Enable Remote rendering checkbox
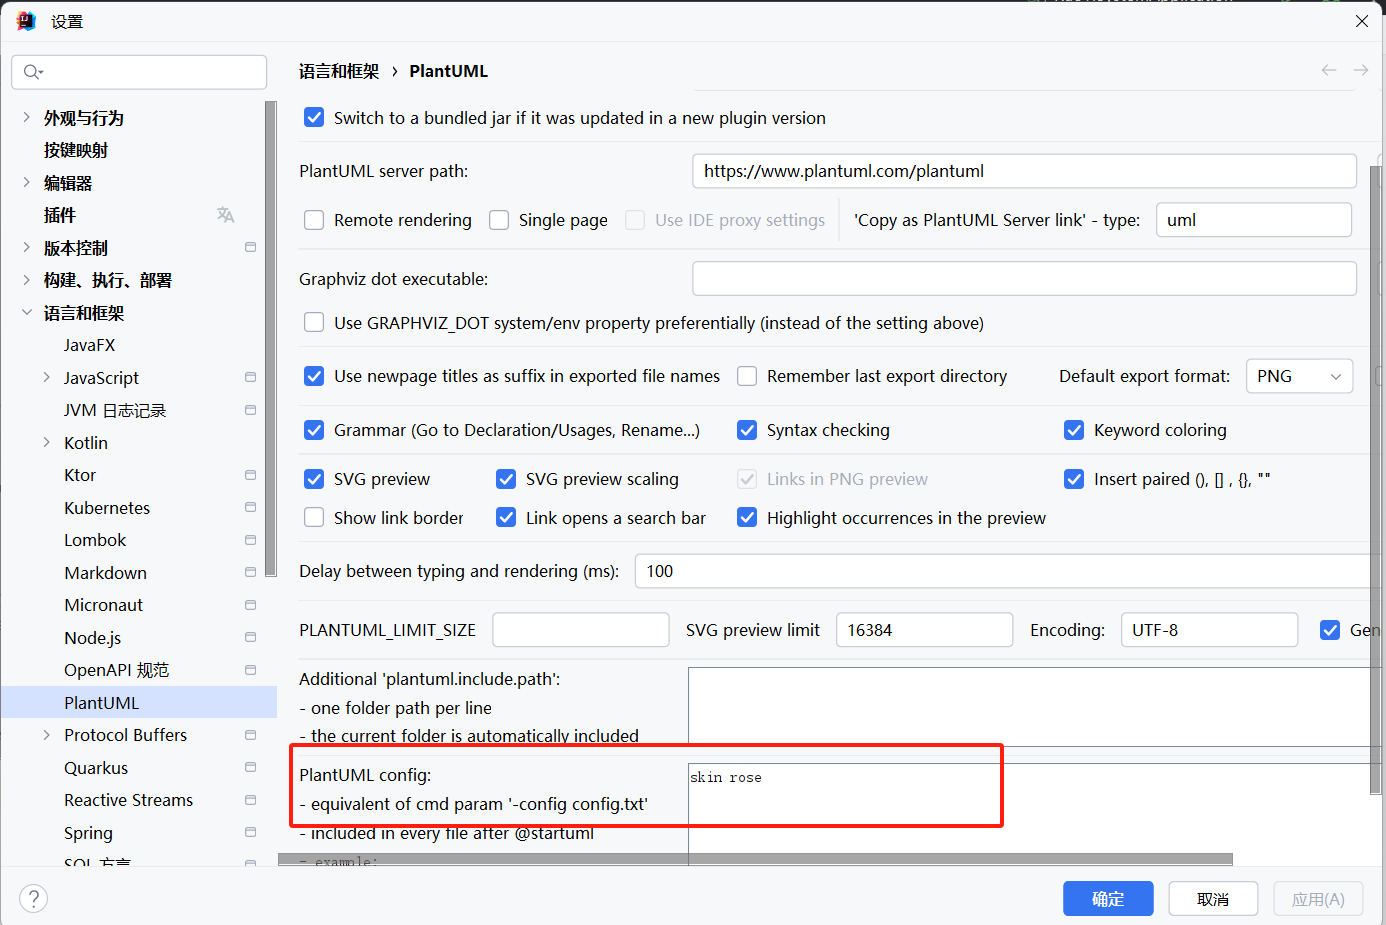The image size is (1386, 925). 314,220
